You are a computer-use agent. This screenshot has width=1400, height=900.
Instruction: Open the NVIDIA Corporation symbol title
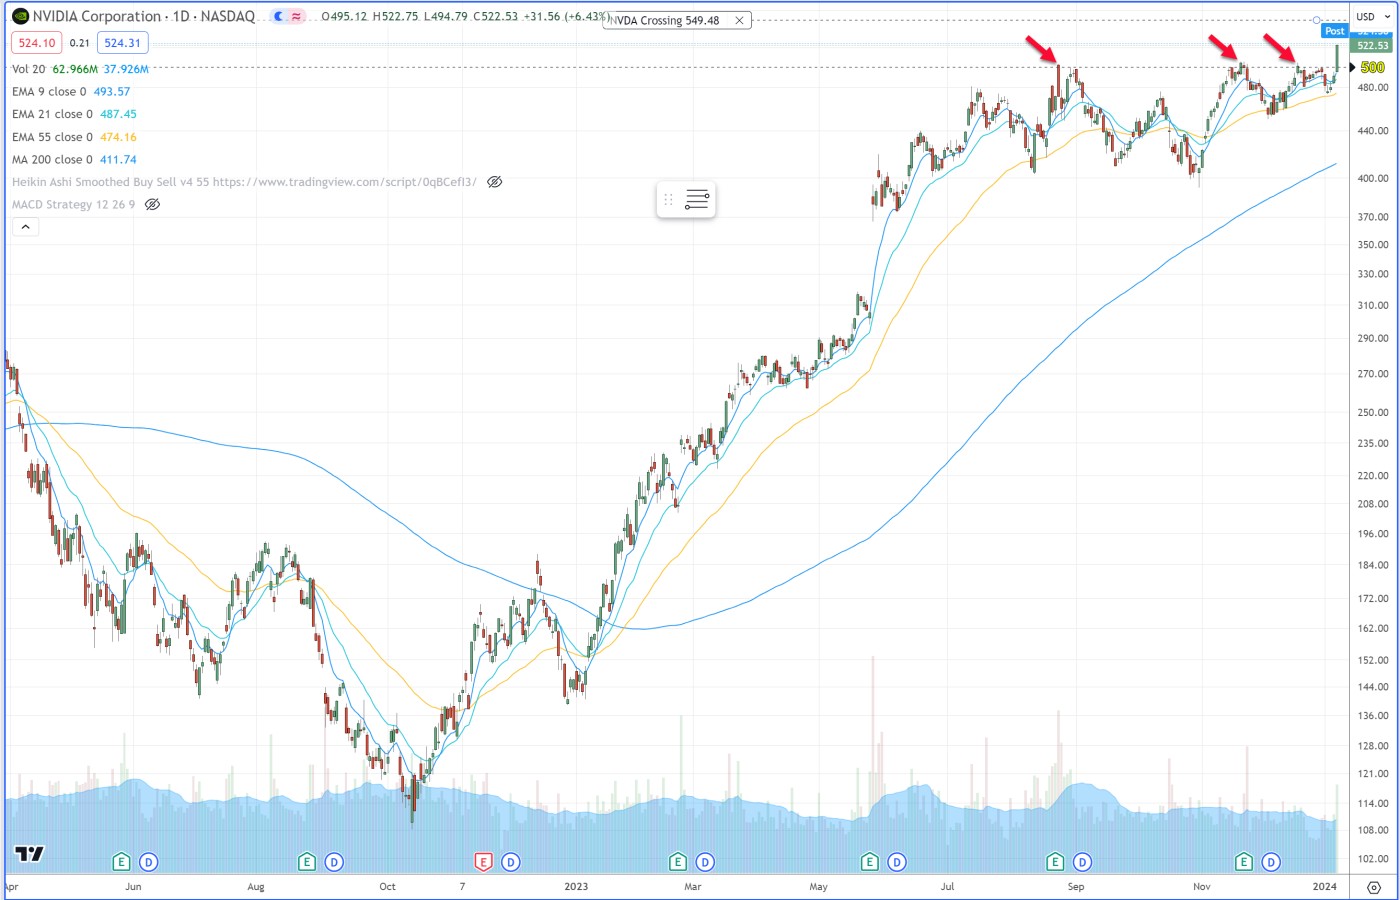[x=97, y=16]
